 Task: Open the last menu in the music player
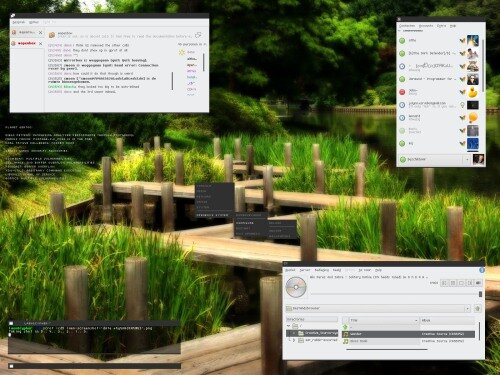(x=378, y=270)
